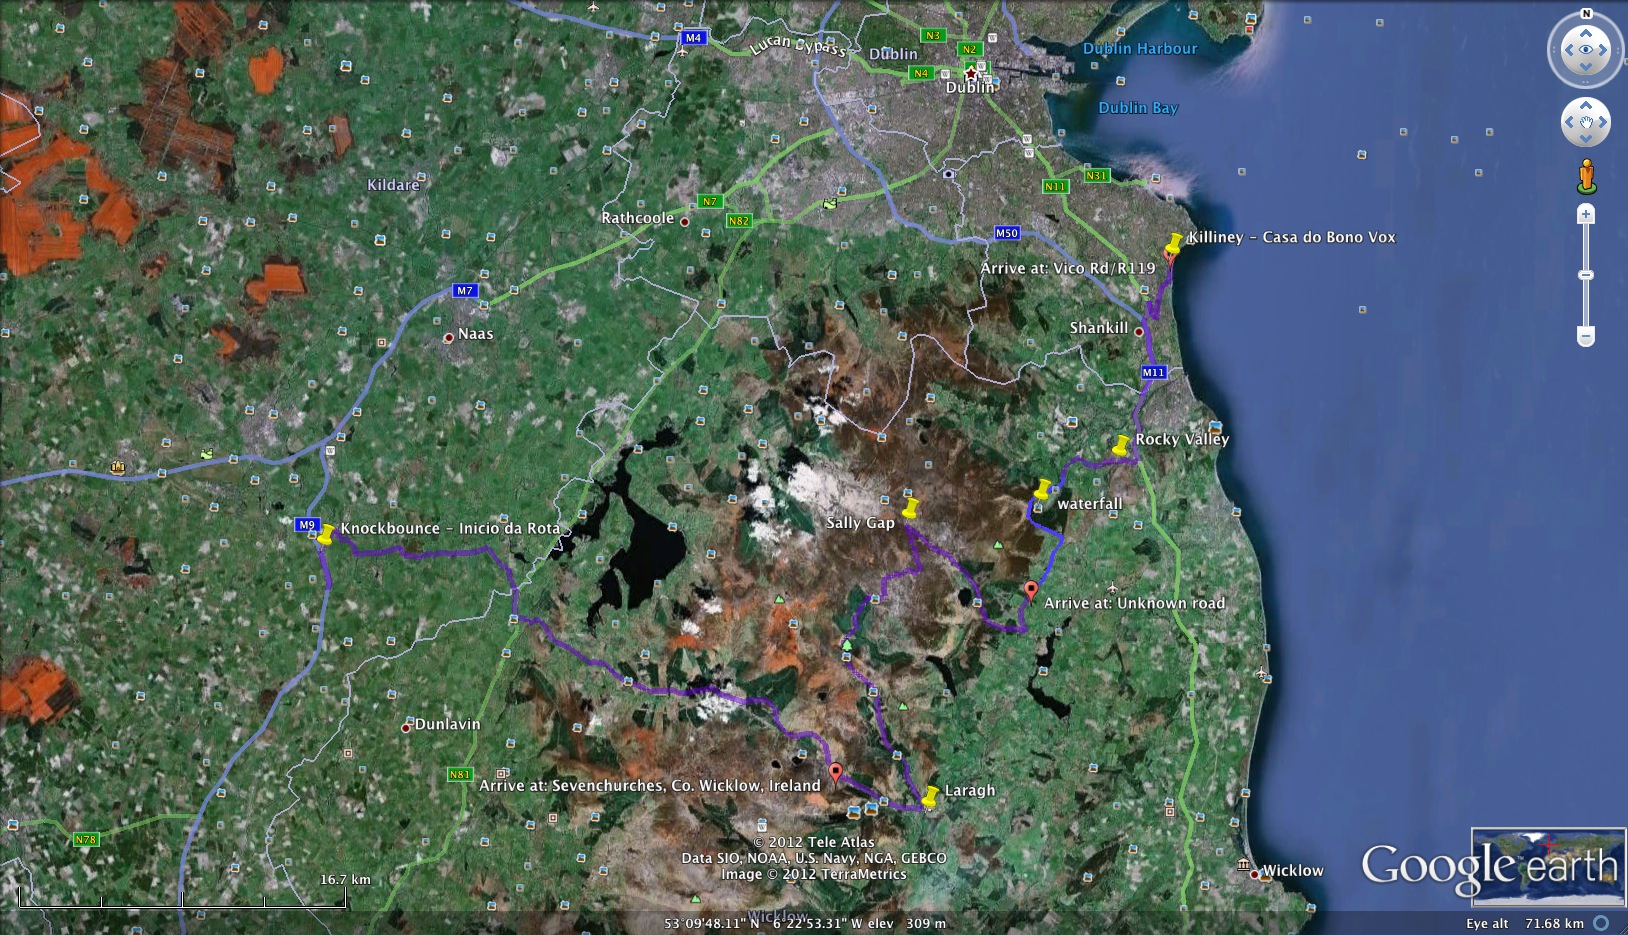The image size is (1628, 935).
Task: Select the Killiney pushpin placemark
Action: tap(1174, 244)
